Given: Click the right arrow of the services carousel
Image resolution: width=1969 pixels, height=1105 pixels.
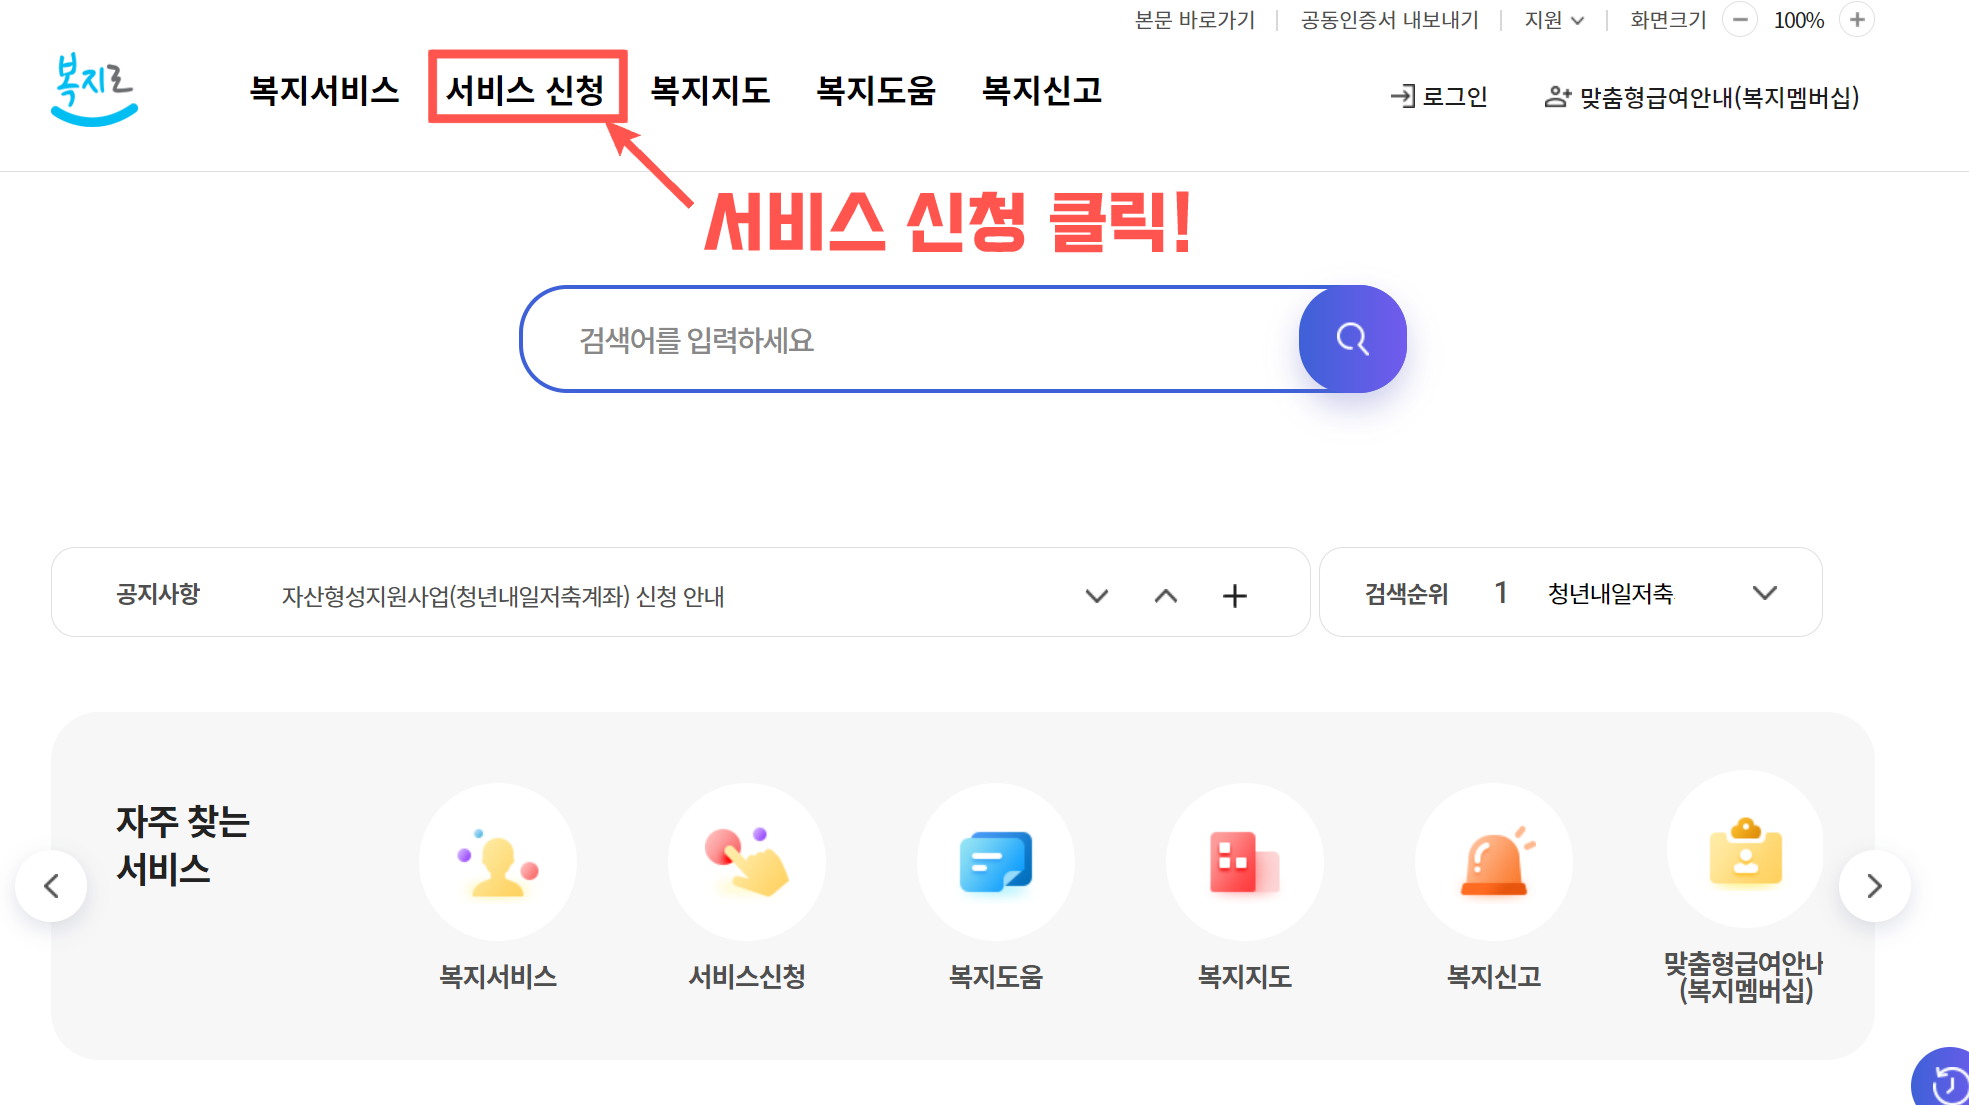Looking at the screenshot, I should point(1875,885).
